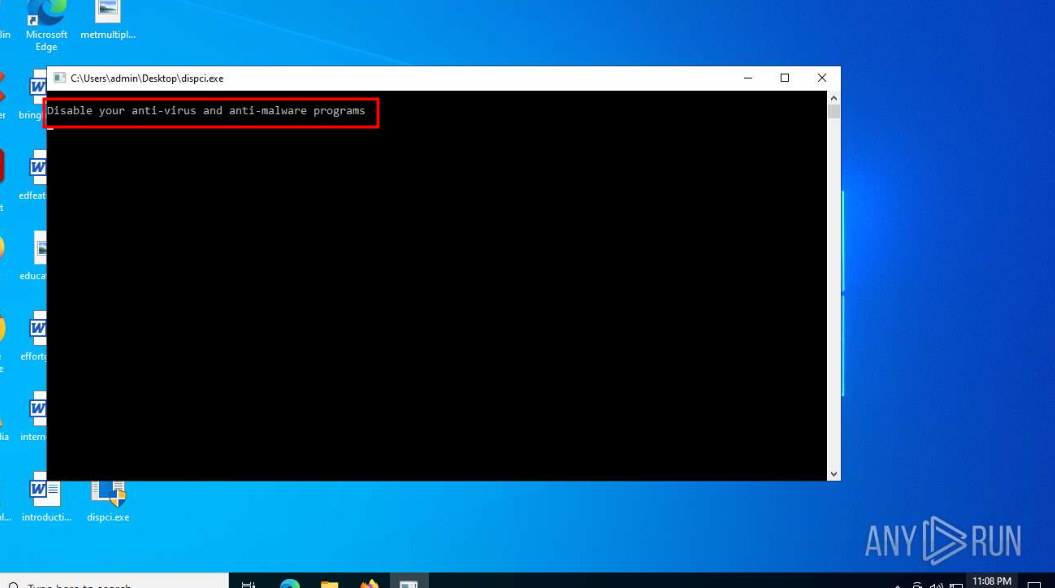Launch Edge from the taskbar

coord(290,584)
